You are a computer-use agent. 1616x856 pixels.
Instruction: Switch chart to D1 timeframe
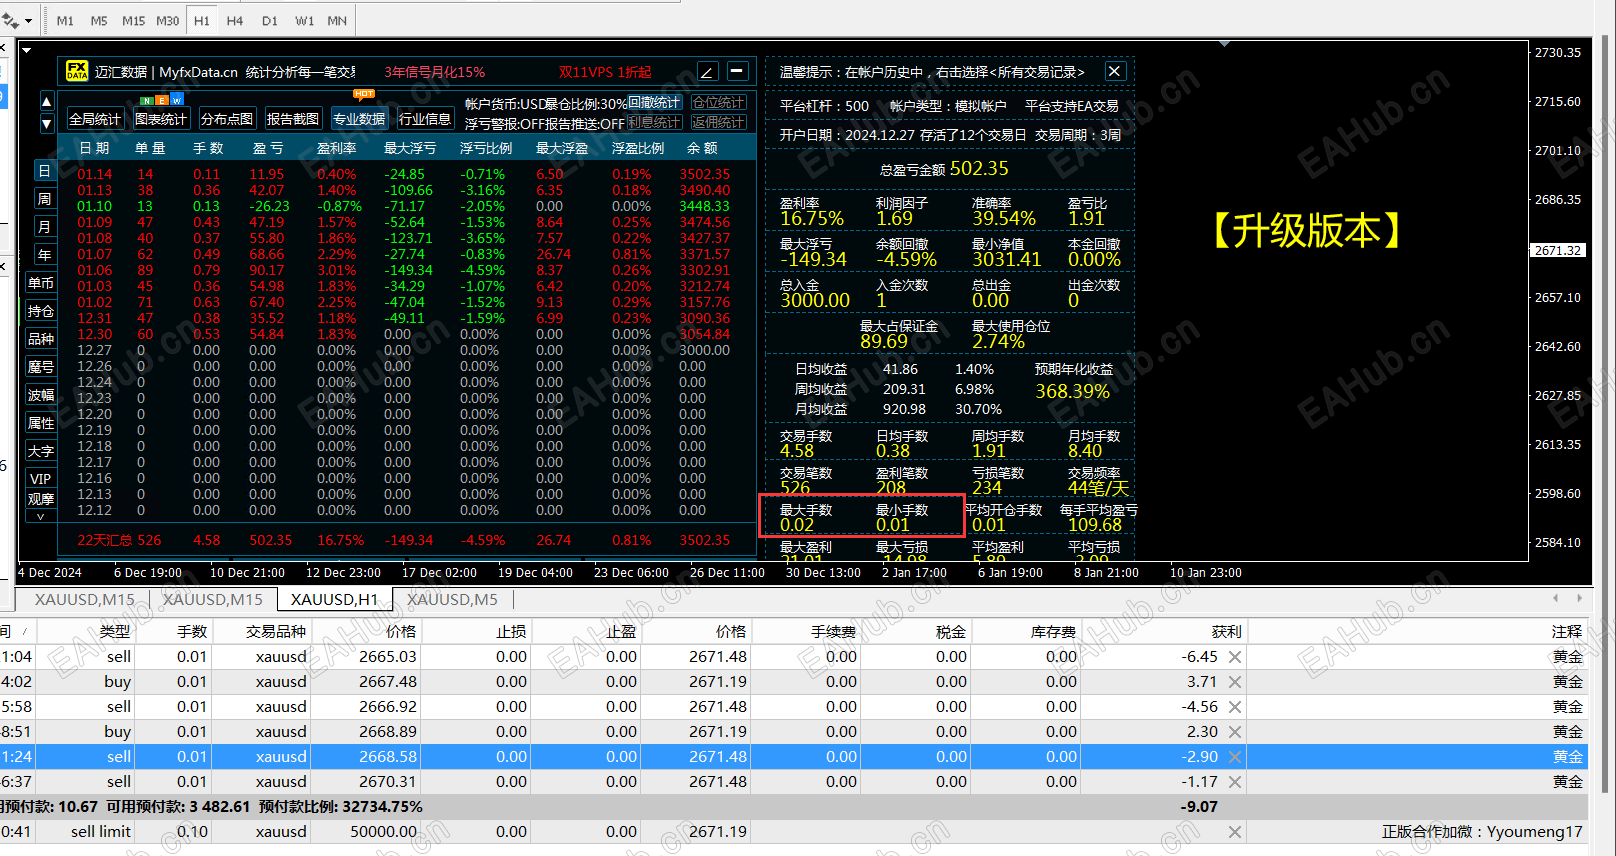[x=270, y=20]
